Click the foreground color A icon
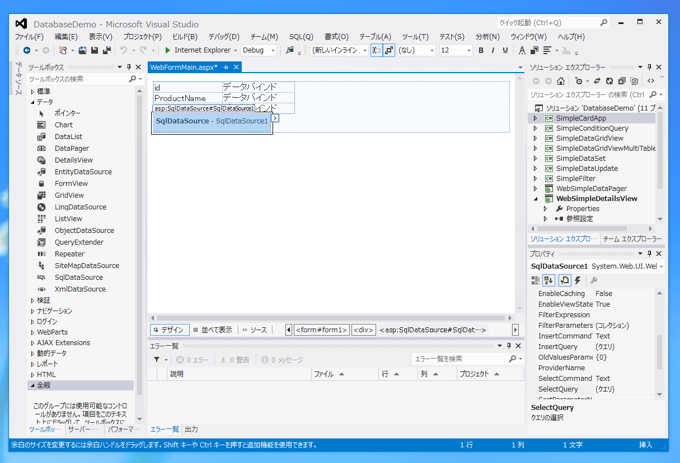 pyautogui.click(x=522, y=50)
